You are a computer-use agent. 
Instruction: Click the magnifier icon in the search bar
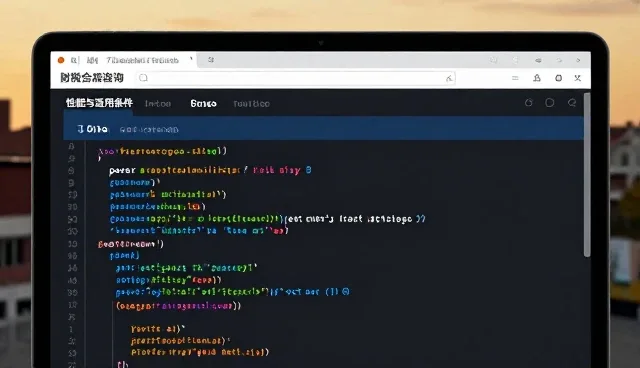[143, 78]
